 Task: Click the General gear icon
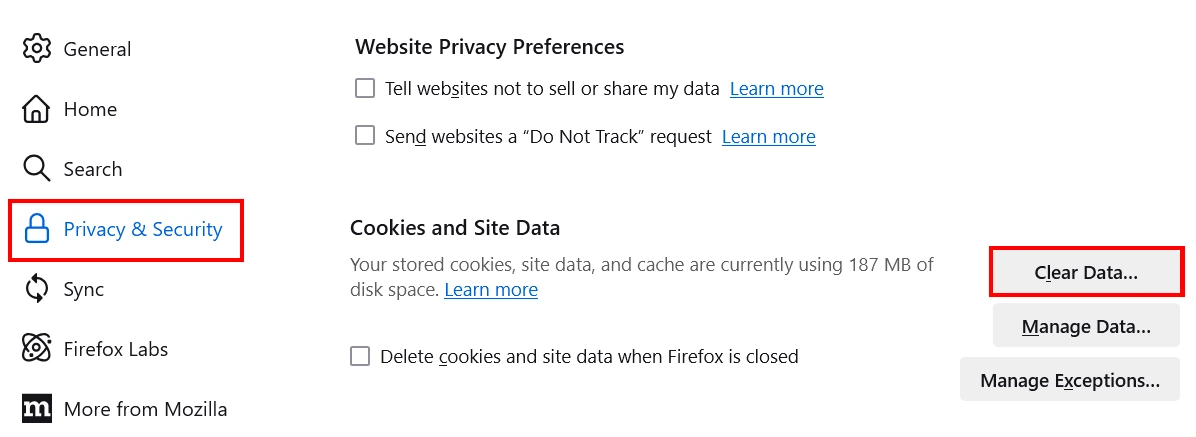pos(37,49)
